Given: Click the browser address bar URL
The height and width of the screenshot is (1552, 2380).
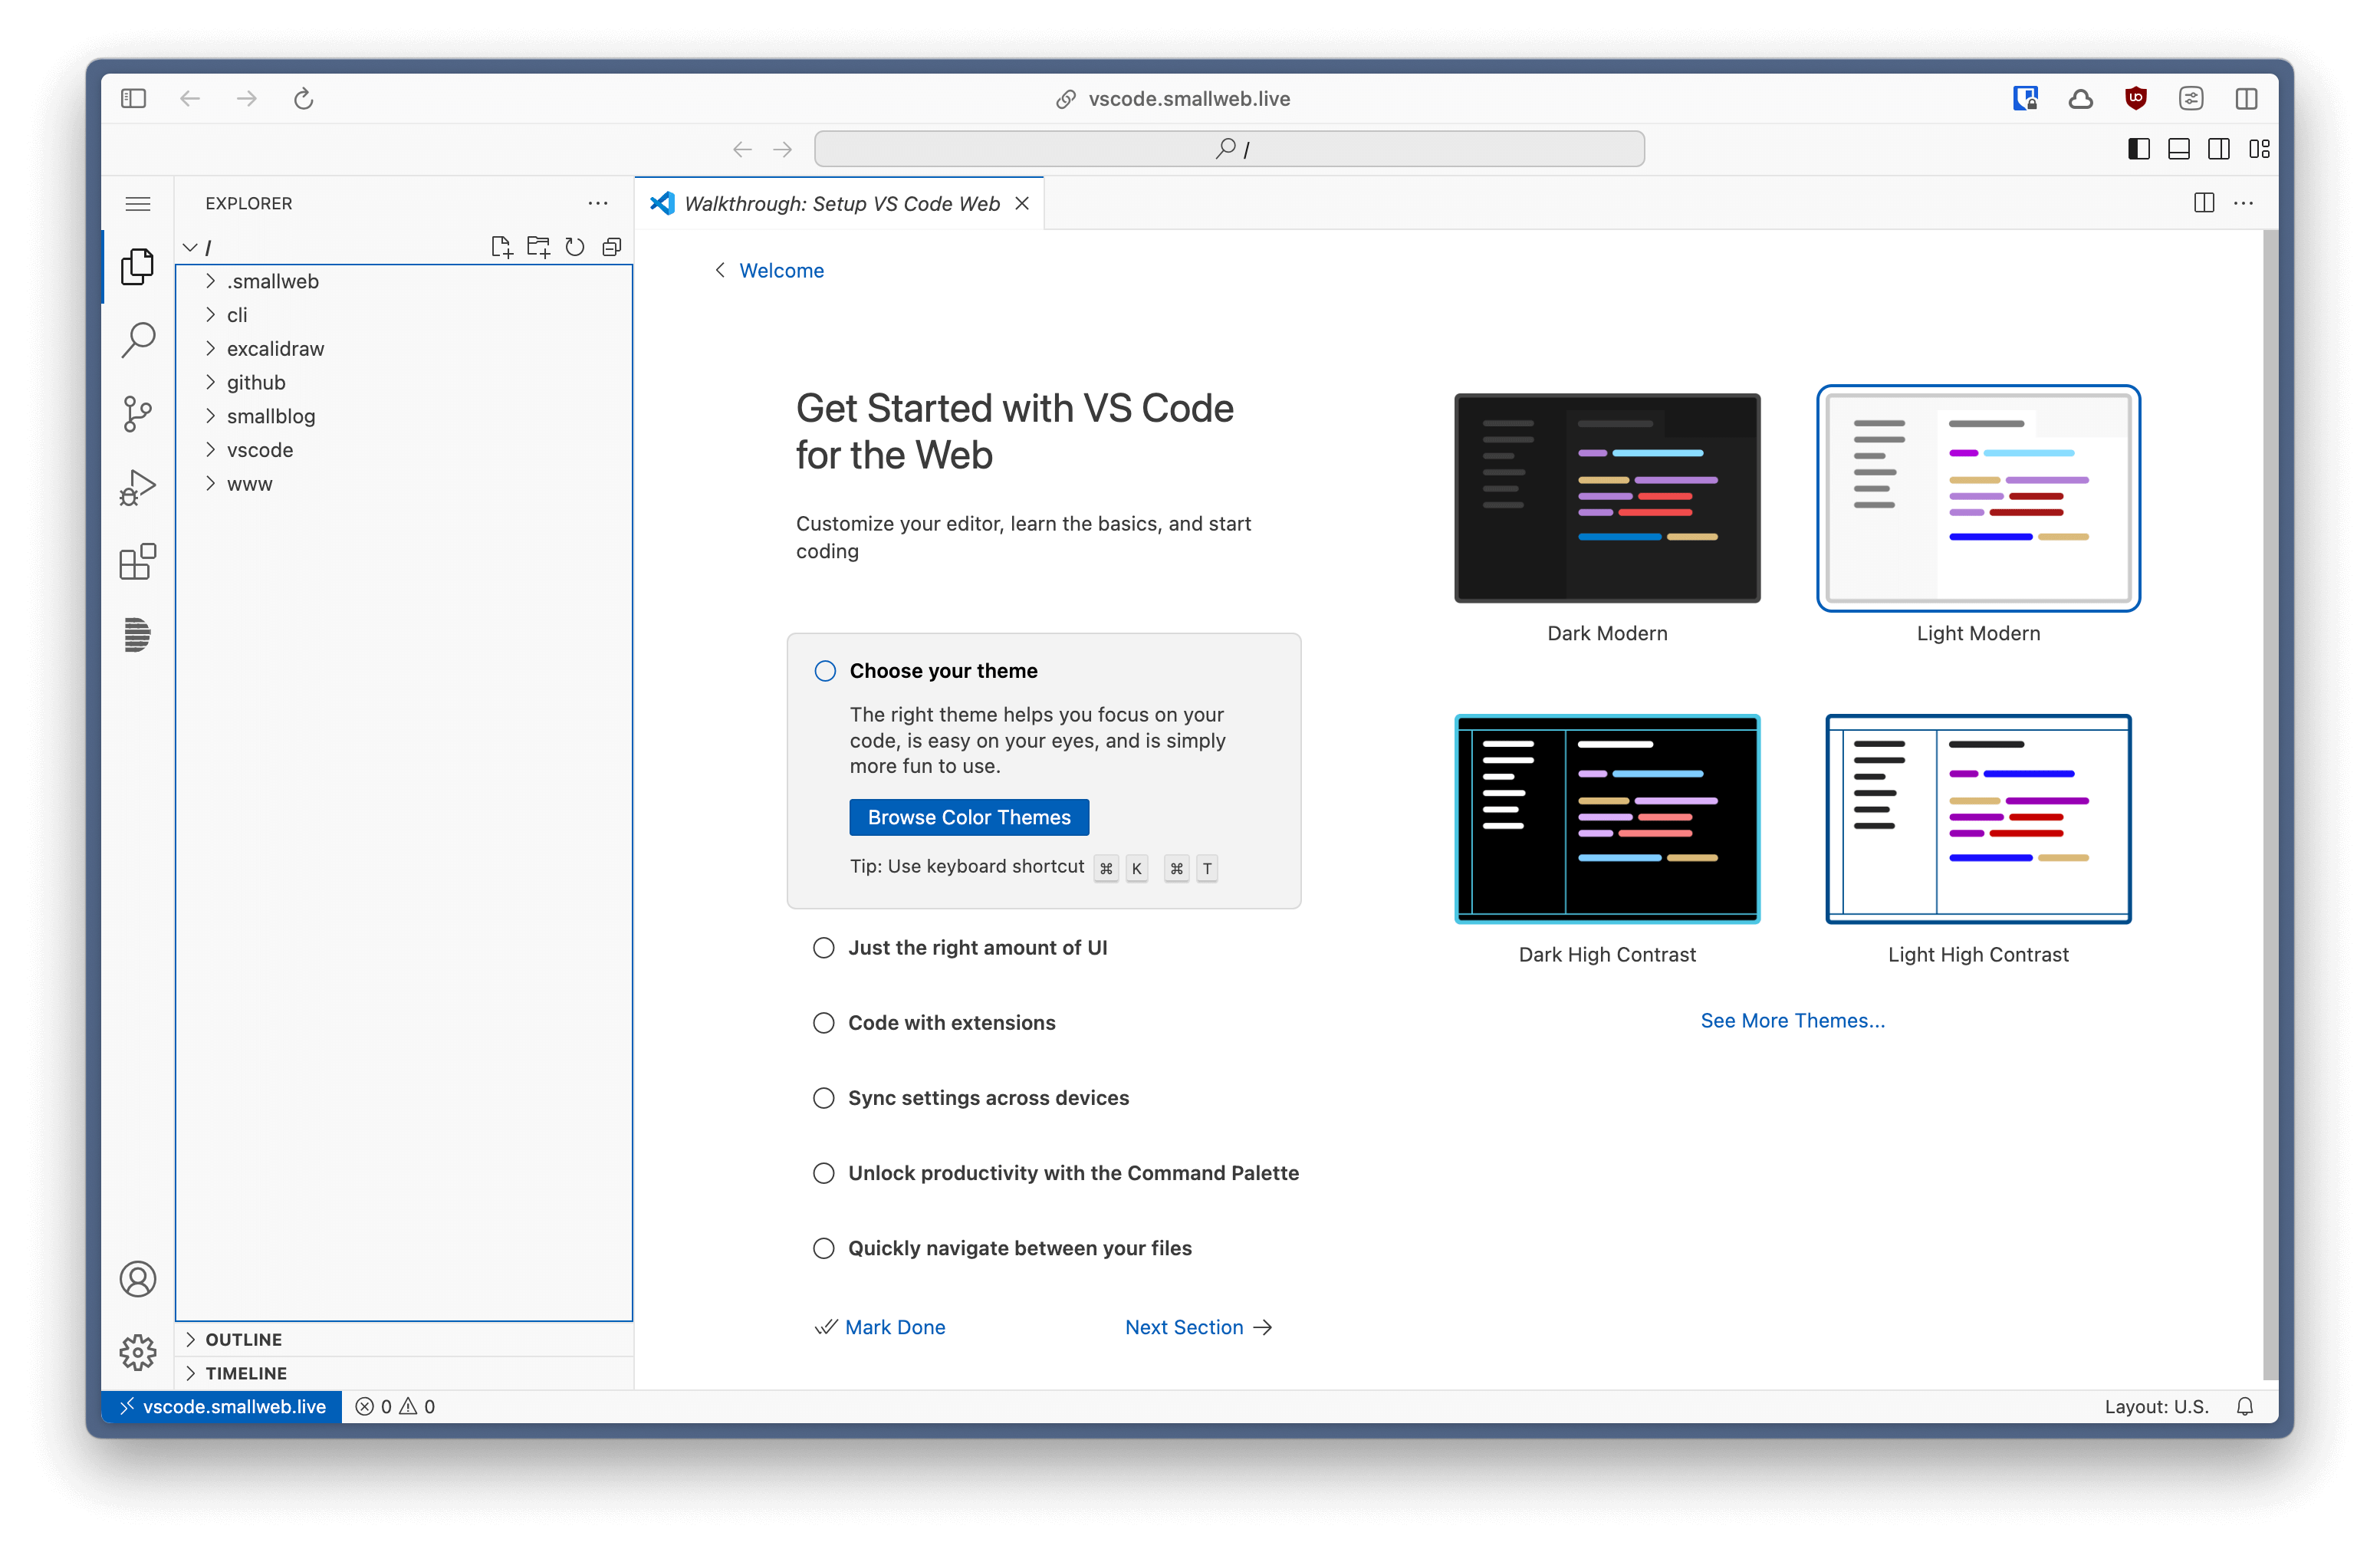Looking at the screenshot, I should click(x=1189, y=98).
